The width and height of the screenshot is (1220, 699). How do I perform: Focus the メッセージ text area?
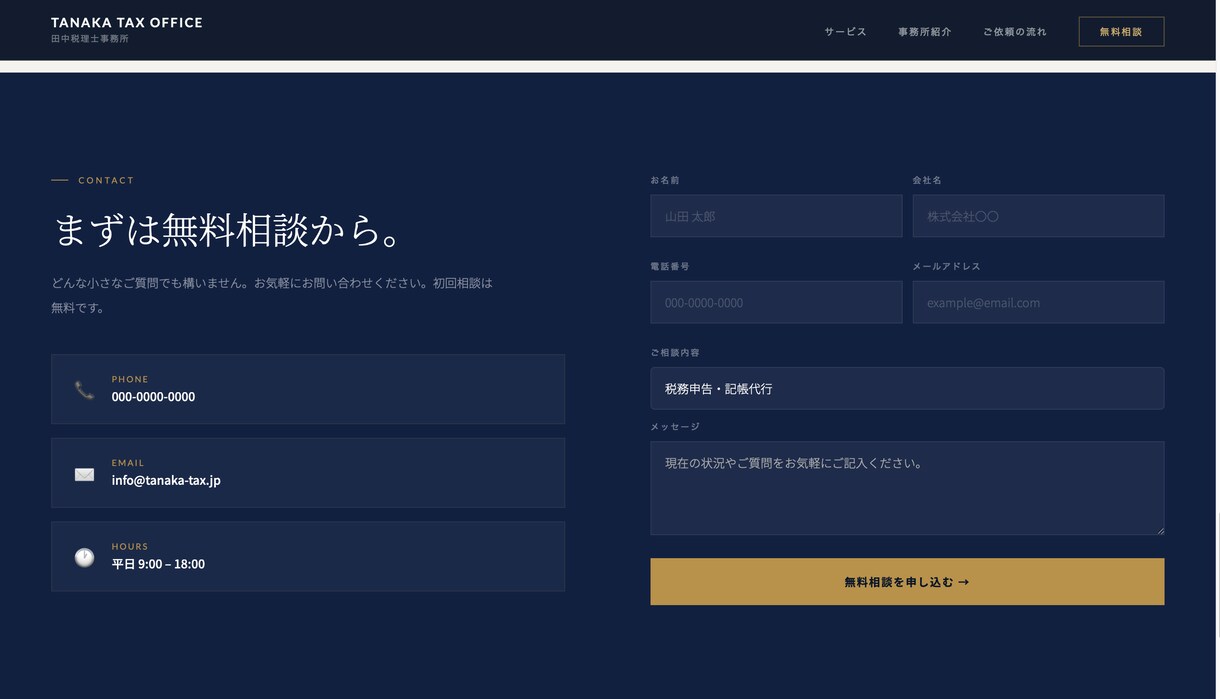point(907,488)
